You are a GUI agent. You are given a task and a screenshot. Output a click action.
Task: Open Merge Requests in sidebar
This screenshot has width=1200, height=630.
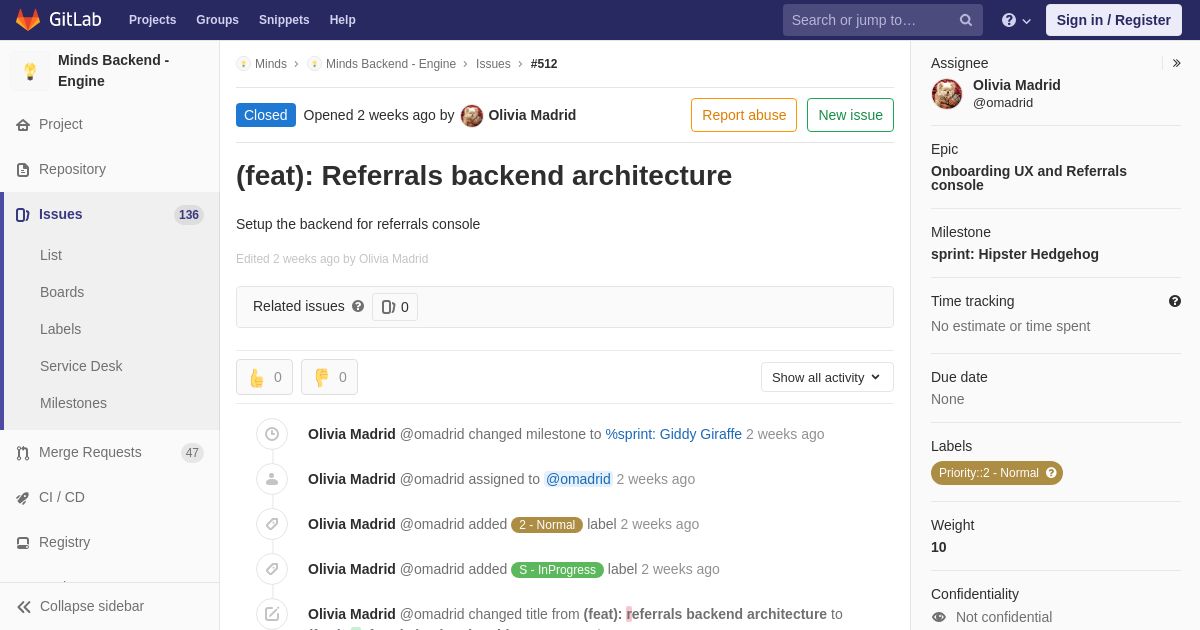point(90,452)
